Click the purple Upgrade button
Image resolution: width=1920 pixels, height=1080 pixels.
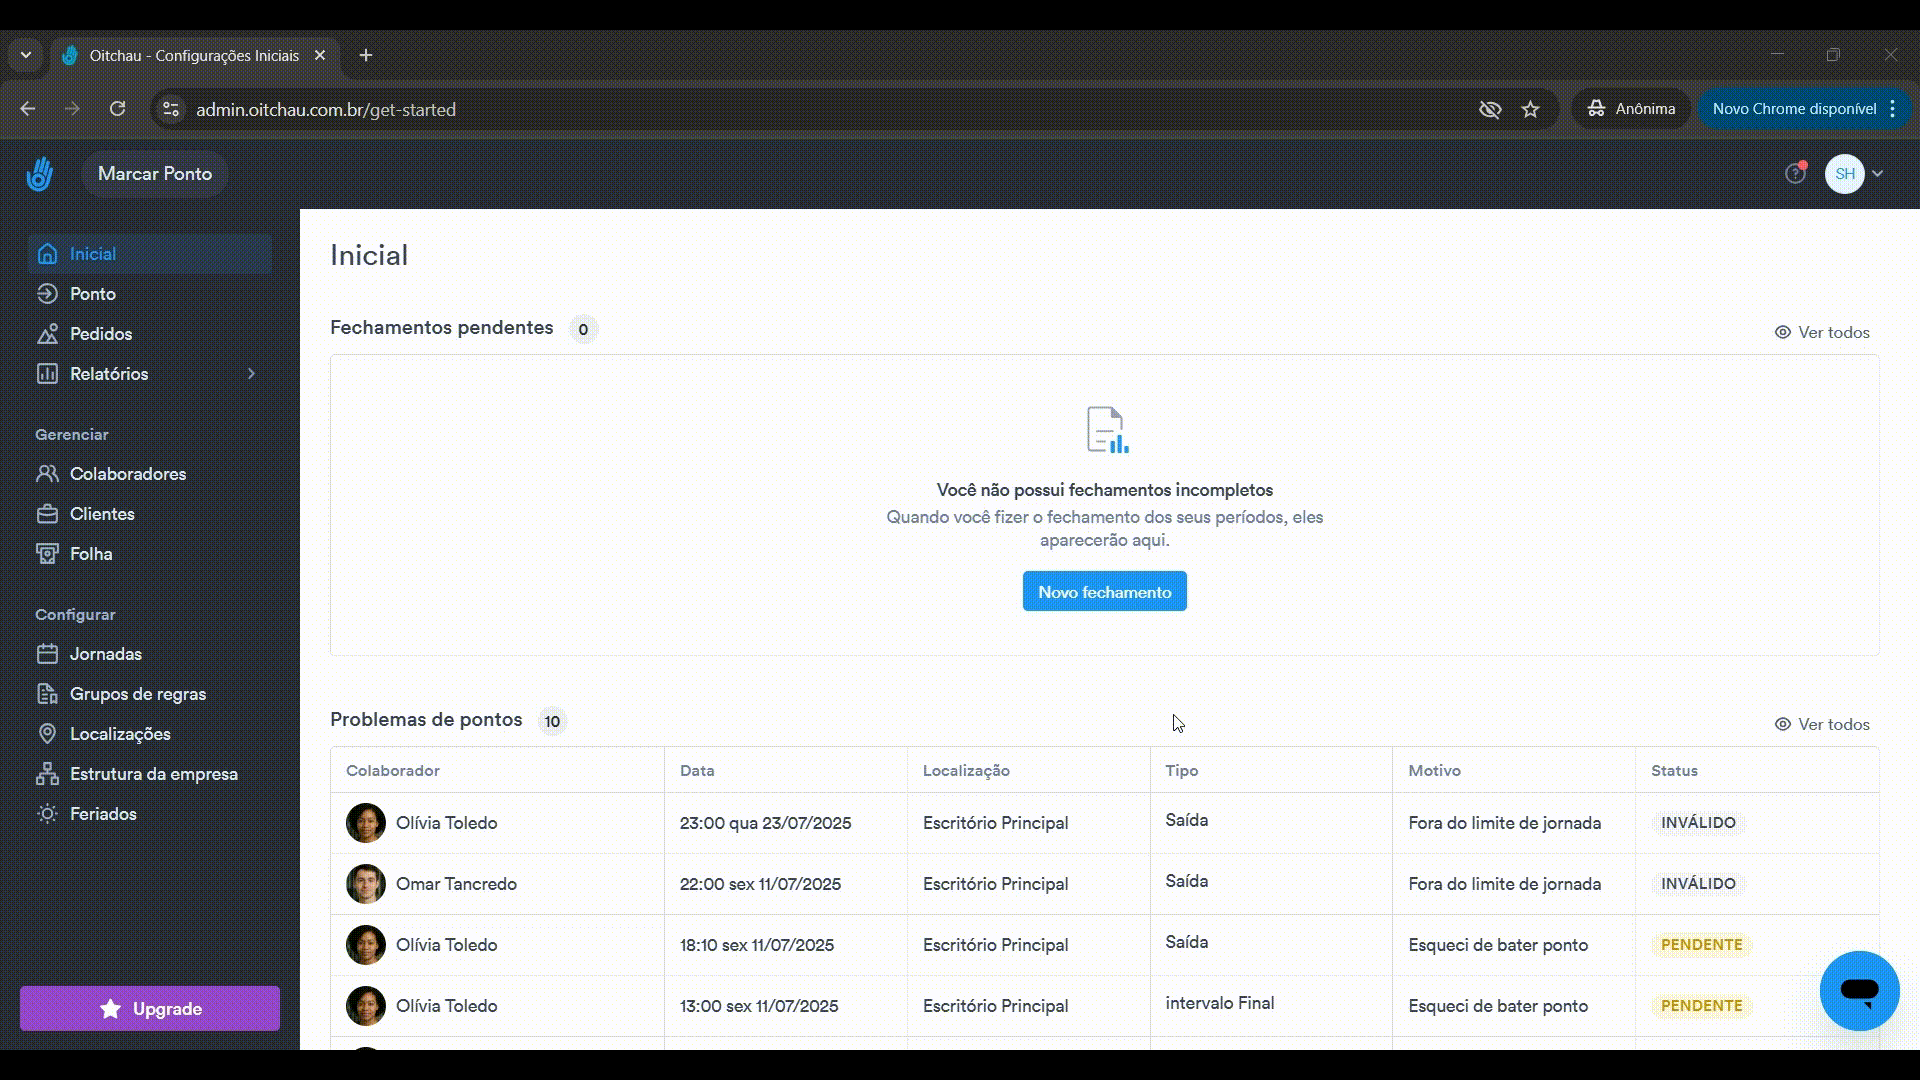(x=150, y=1009)
